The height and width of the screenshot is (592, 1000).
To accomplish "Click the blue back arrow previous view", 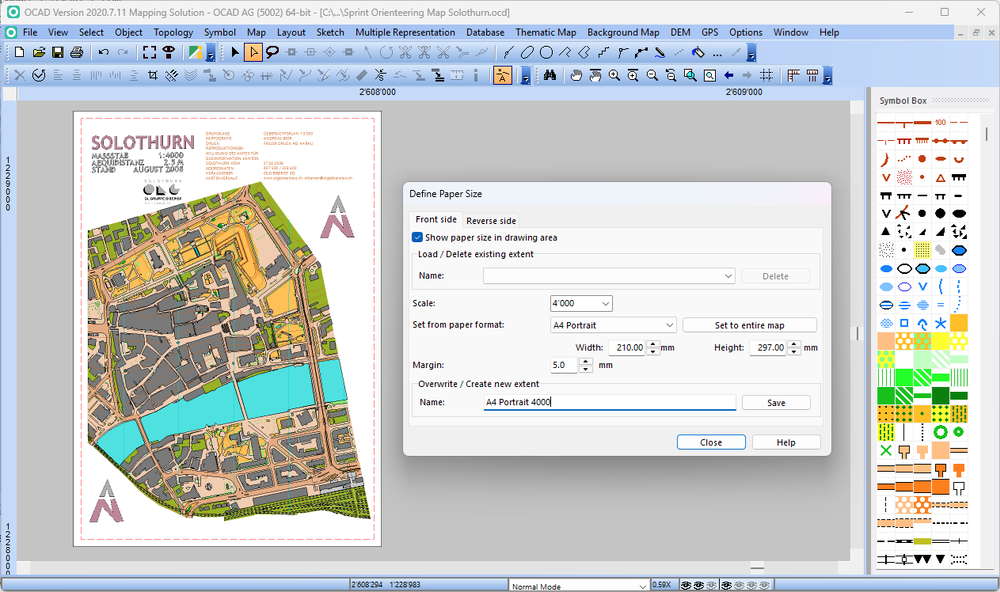I will tap(728, 75).
